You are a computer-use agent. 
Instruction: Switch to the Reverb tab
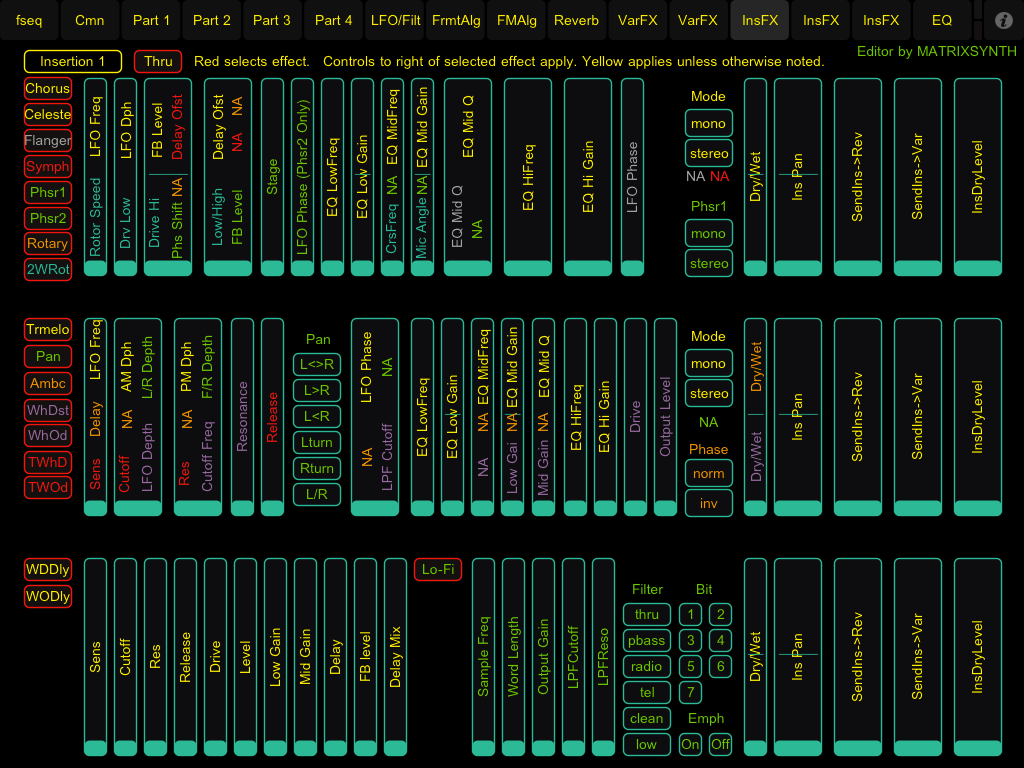[576, 20]
